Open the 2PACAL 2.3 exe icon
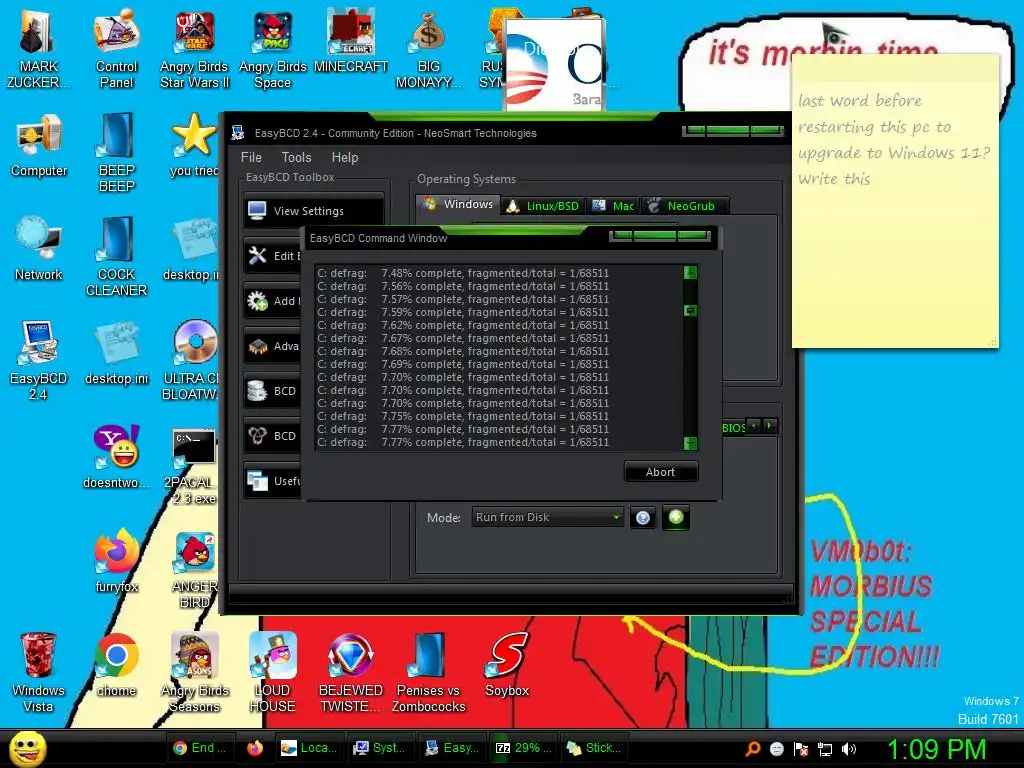The image size is (1024, 768). 193,465
